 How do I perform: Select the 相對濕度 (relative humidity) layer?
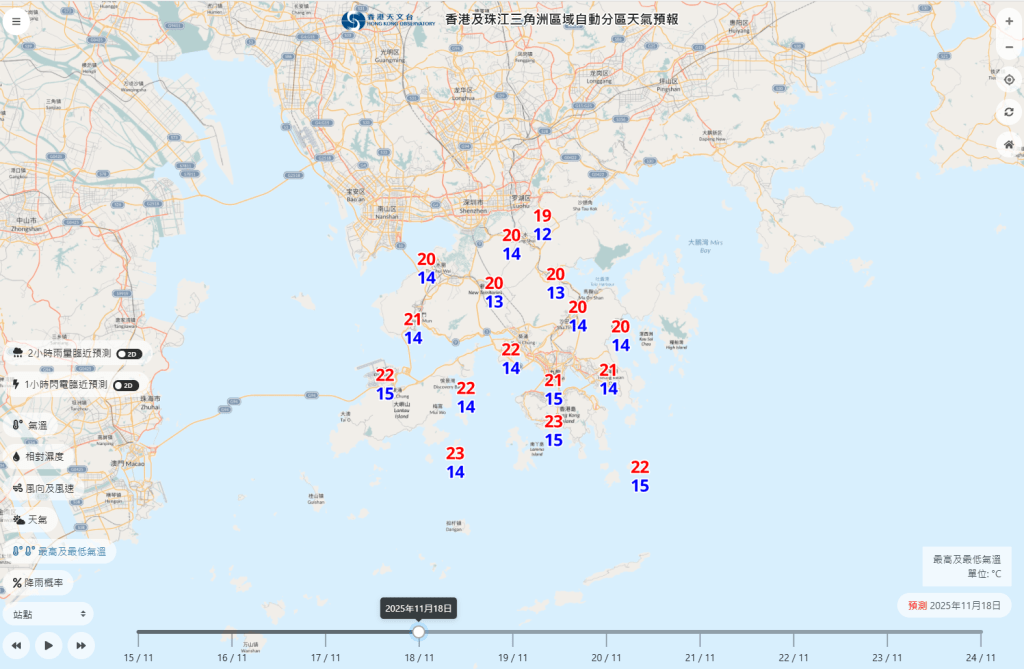(16, 458)
